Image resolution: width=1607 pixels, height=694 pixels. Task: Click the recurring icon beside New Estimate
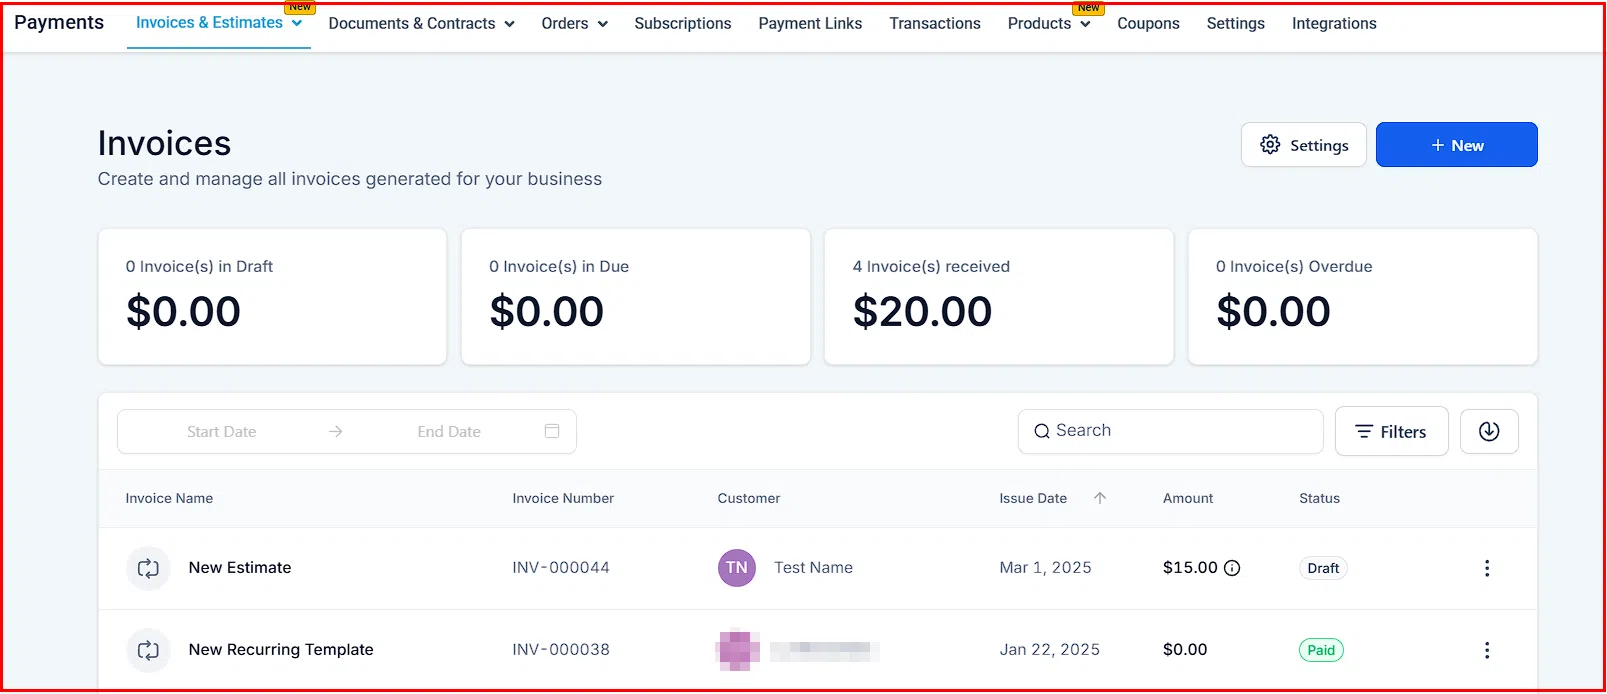[148, 567]
